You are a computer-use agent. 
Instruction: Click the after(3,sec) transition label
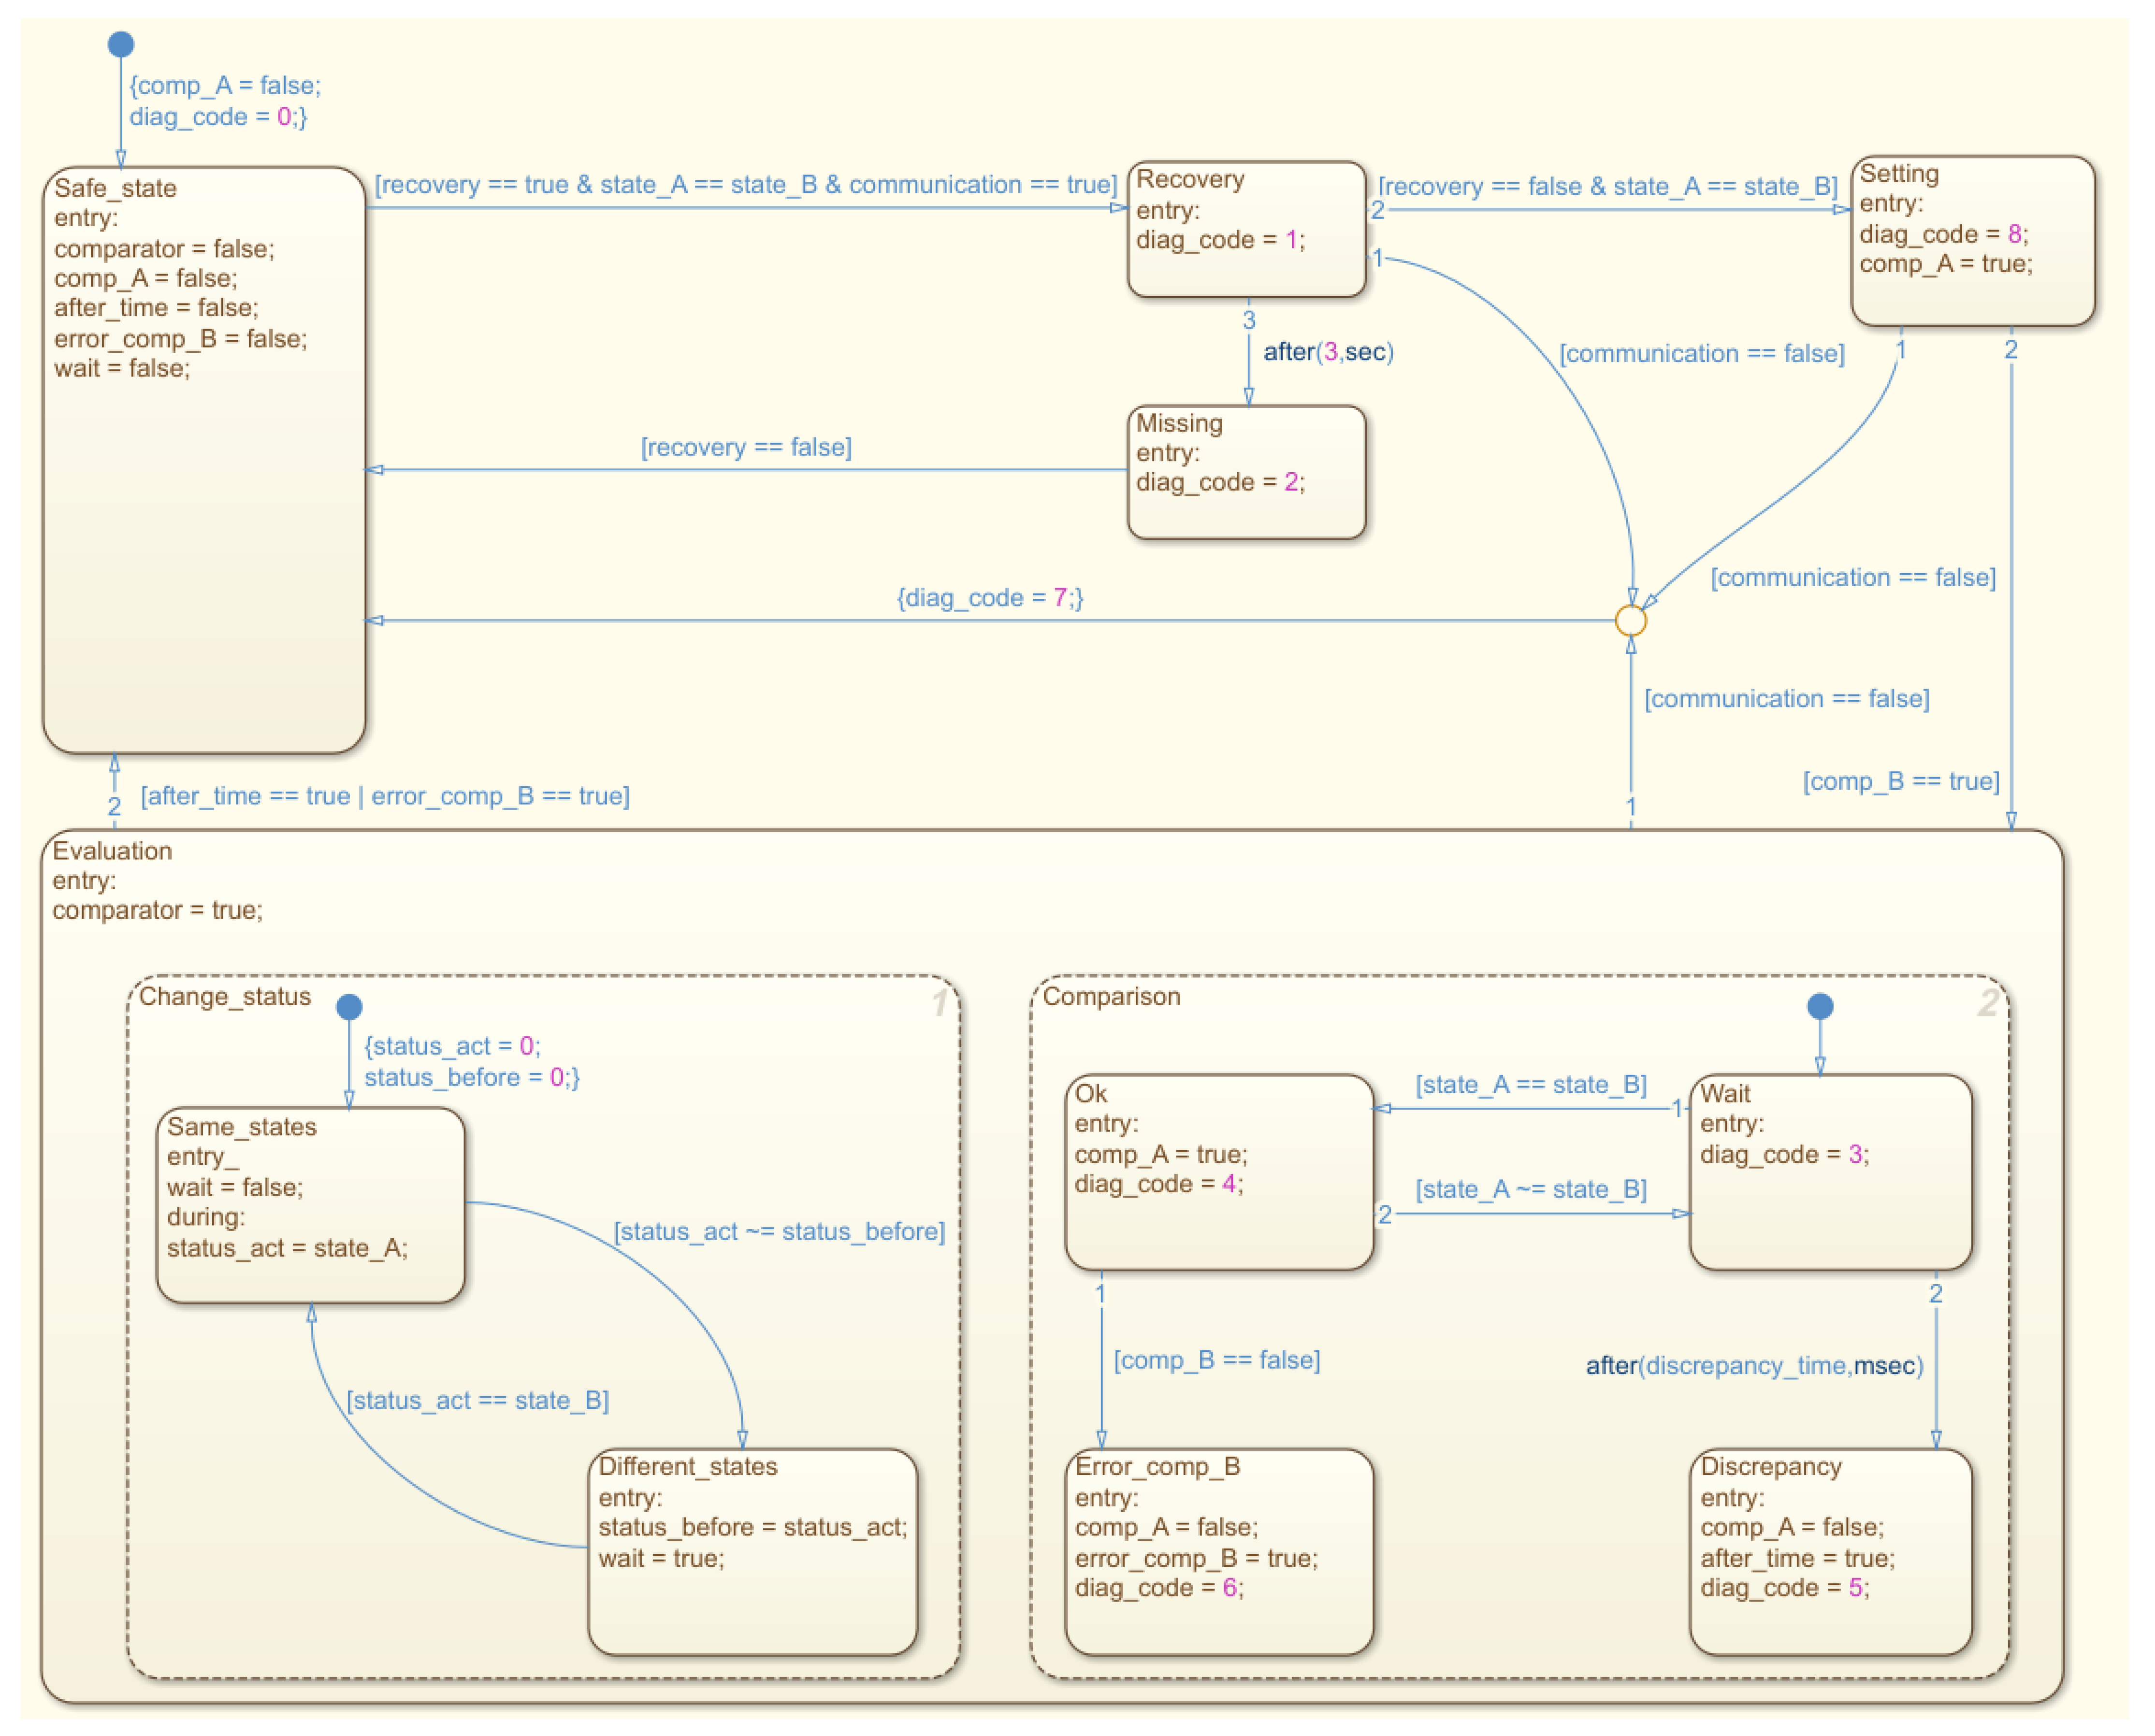(x=1328, y=352)
